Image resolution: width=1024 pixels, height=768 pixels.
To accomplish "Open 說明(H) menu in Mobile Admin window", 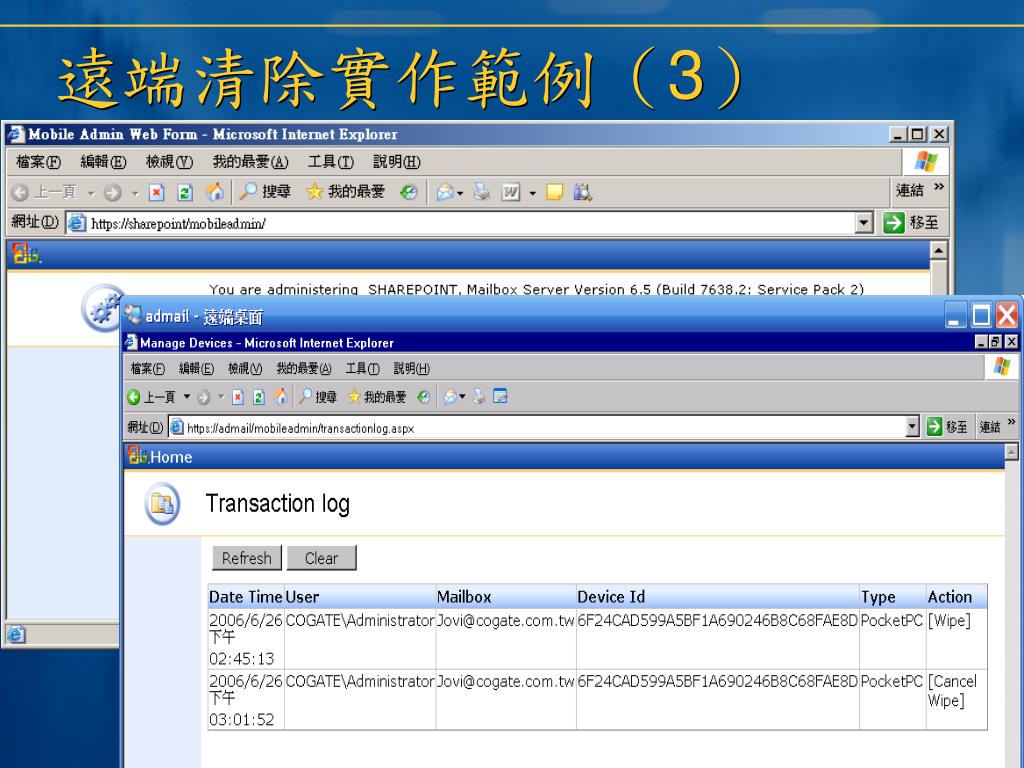I will 396,162.
